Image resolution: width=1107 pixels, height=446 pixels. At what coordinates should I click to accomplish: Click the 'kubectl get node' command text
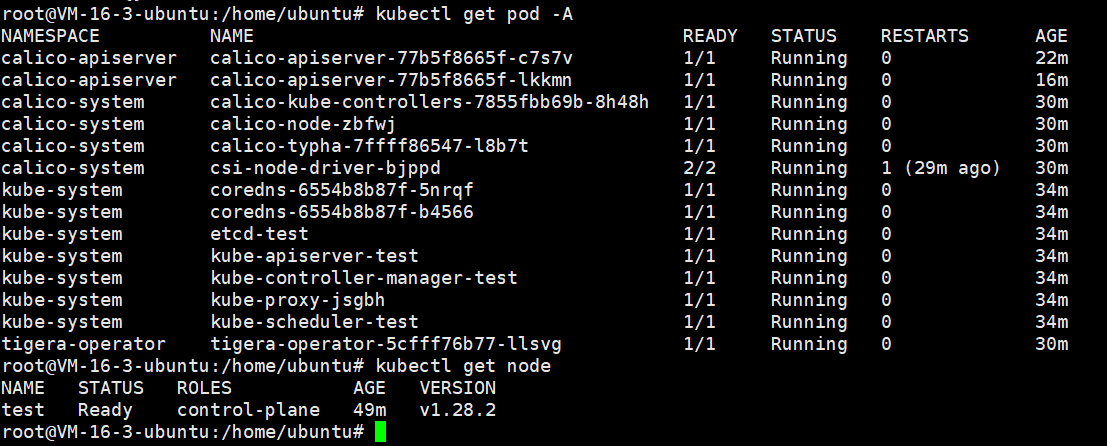[463, 366]
